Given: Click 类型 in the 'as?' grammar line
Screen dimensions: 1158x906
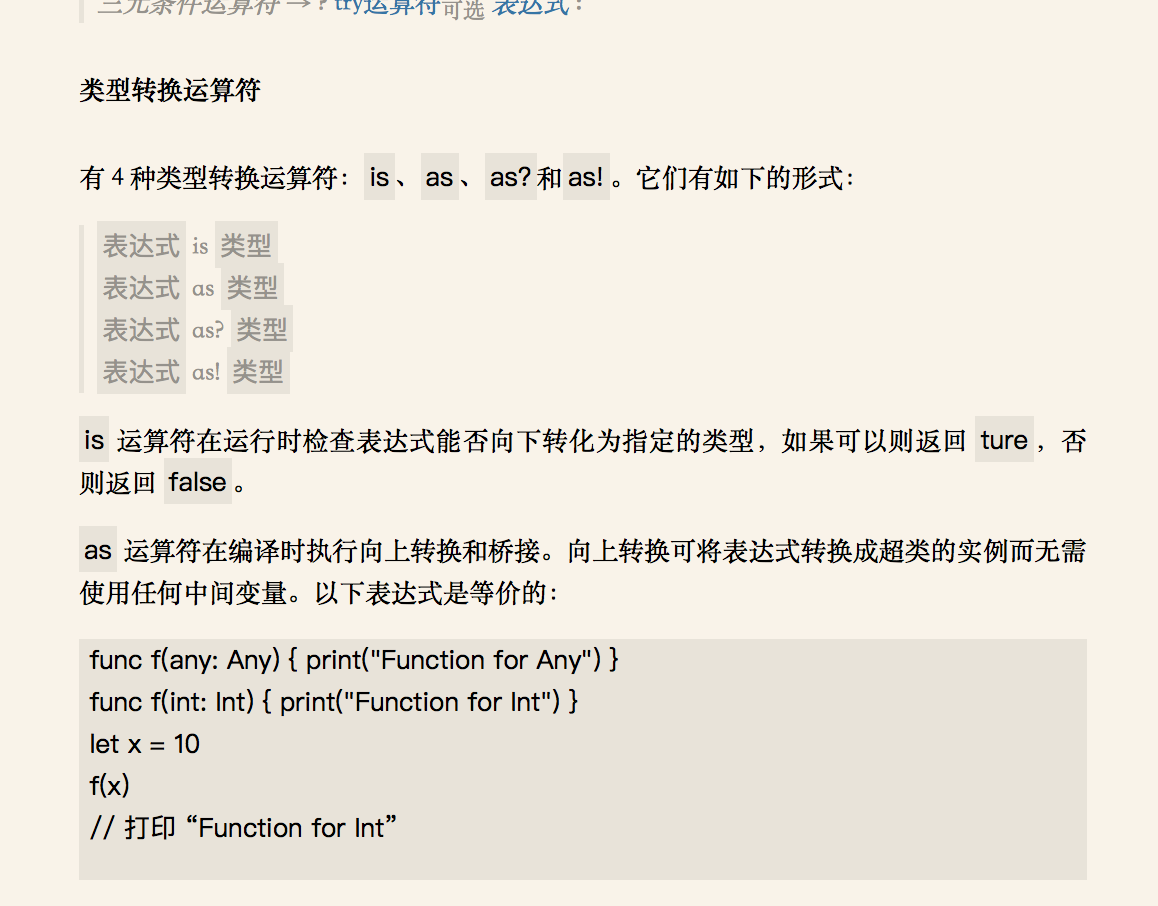Looking at the screenshot, I should tap(261, 329).
